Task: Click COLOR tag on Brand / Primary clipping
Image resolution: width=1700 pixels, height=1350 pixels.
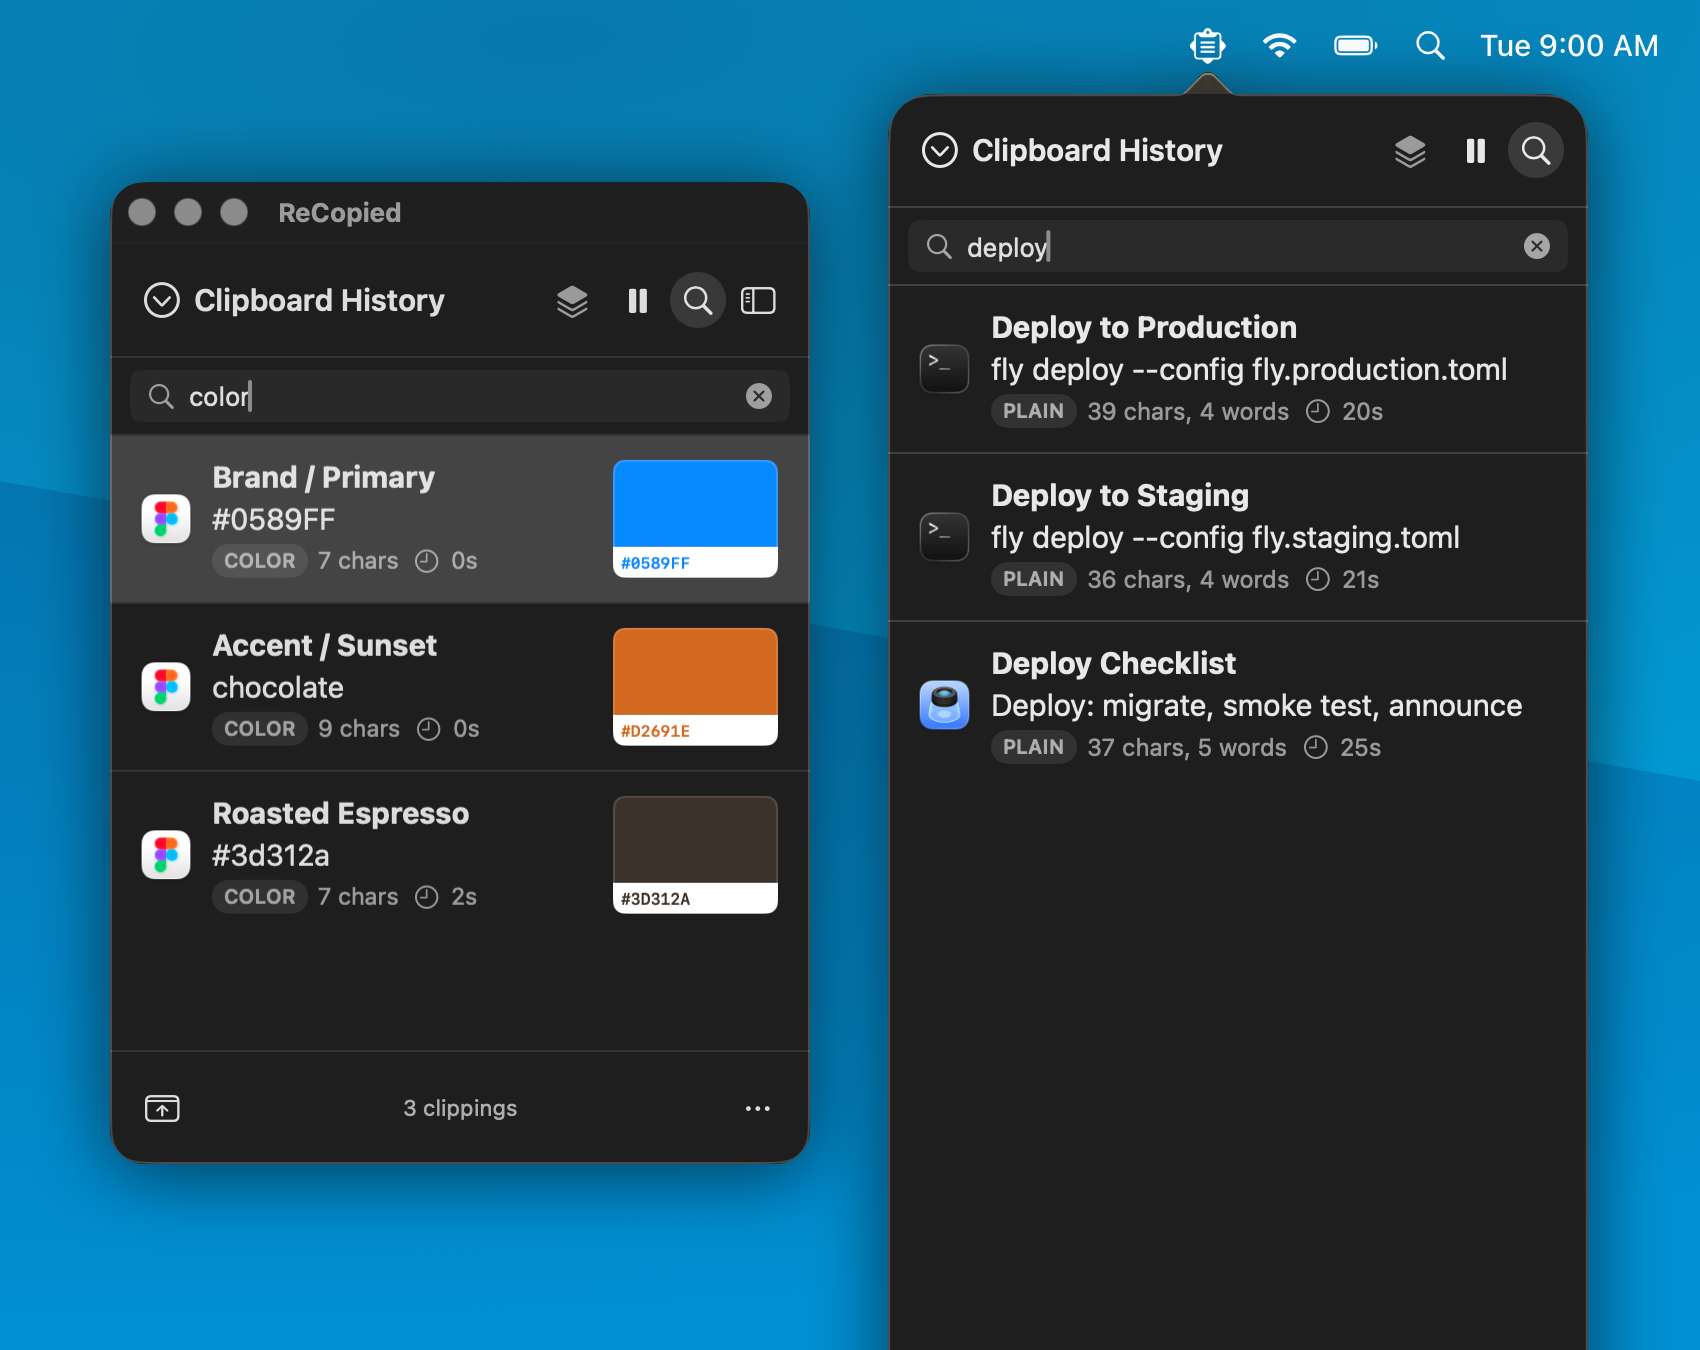Action: [x=259, y=560]
